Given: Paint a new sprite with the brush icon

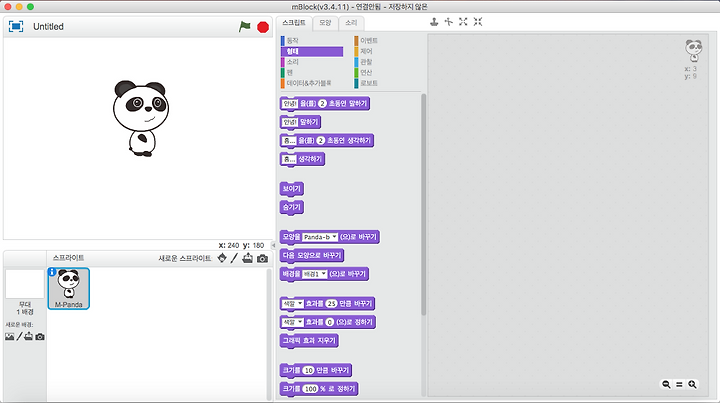Looking at the screenshot, I should pos(234,258).
